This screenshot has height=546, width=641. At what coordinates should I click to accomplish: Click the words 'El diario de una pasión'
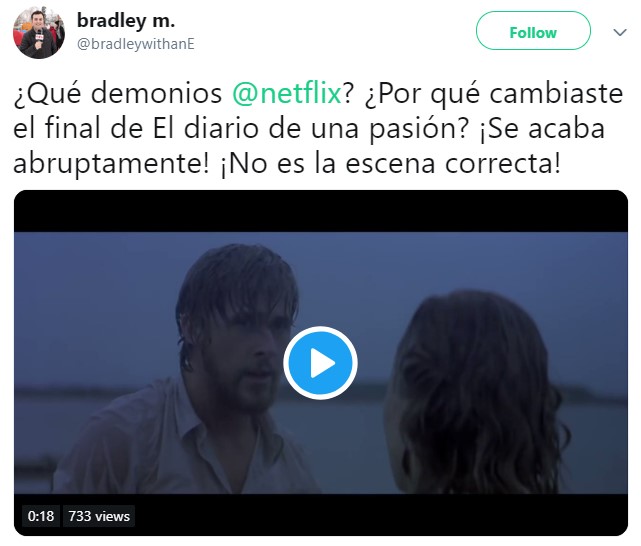[310, 128]
